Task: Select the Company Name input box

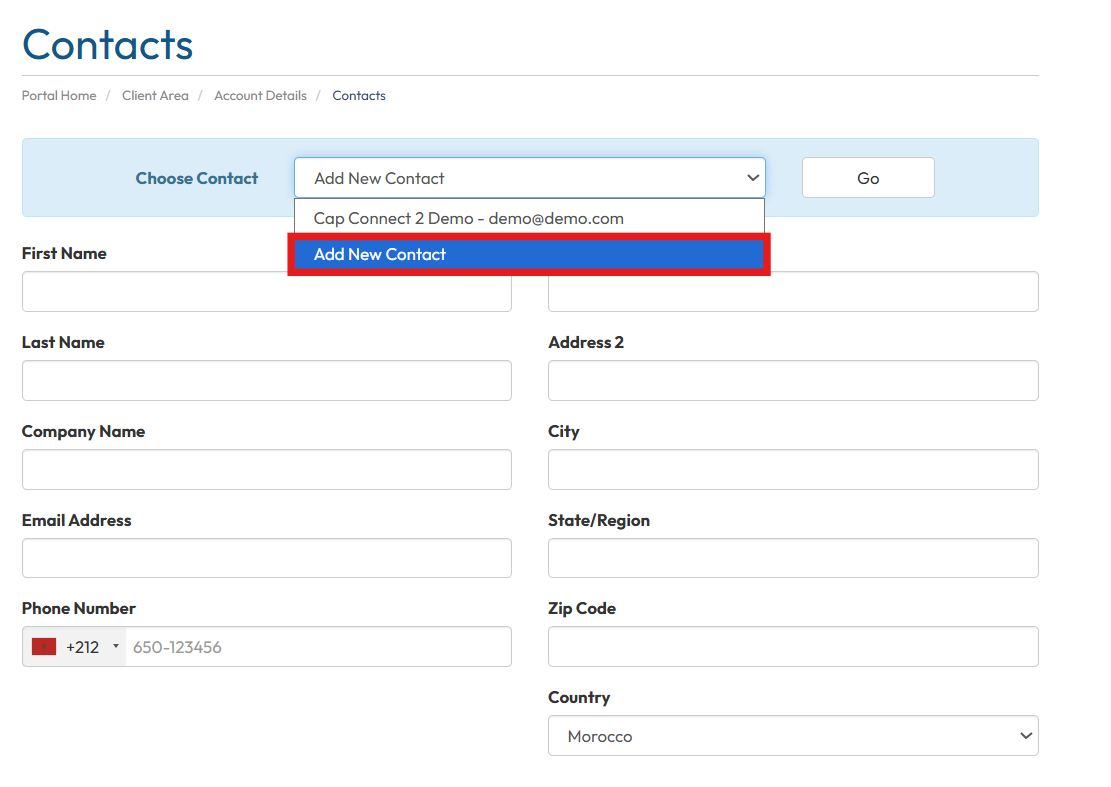Action: tap(266, 470)
